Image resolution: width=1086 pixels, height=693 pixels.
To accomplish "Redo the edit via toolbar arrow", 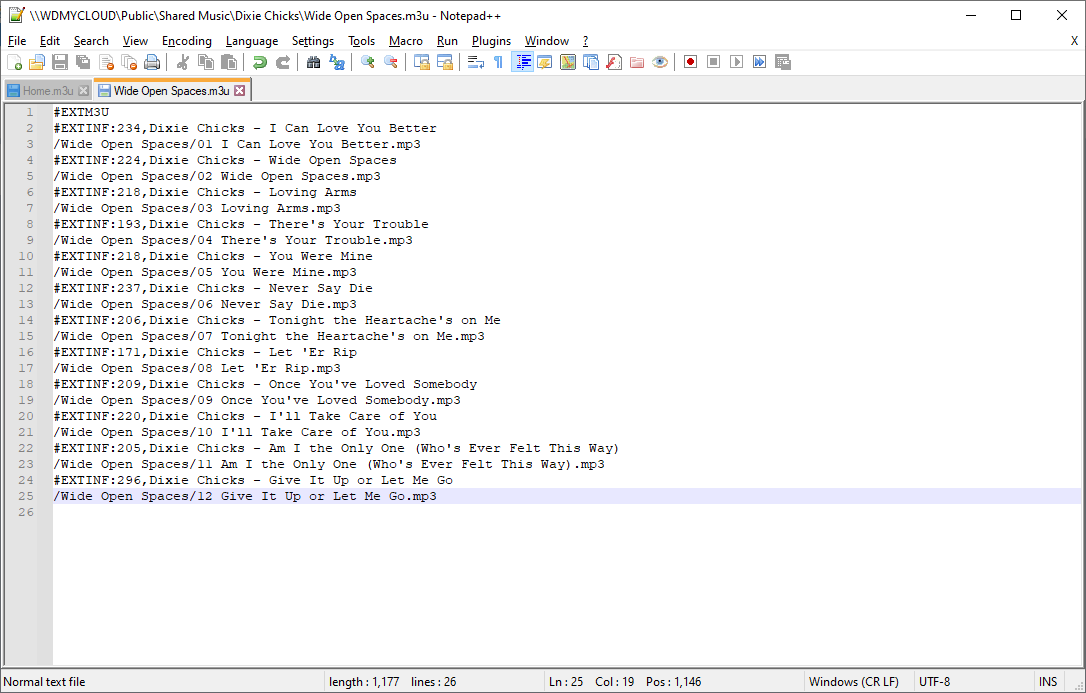I will [283, 62].
